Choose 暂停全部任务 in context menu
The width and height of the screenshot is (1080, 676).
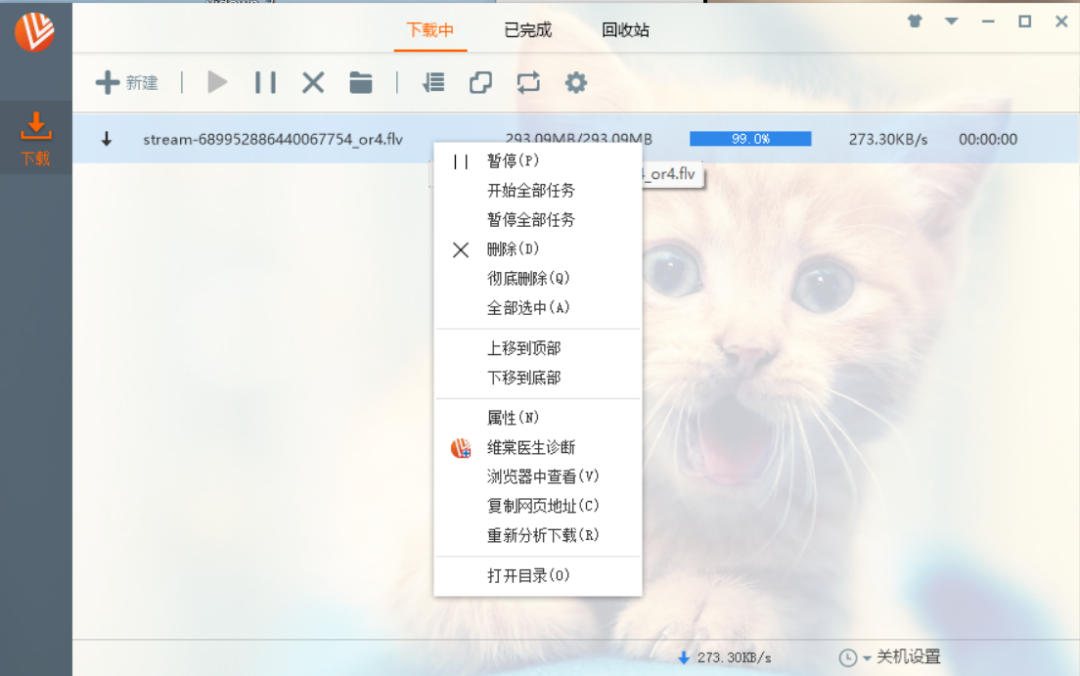538,220
